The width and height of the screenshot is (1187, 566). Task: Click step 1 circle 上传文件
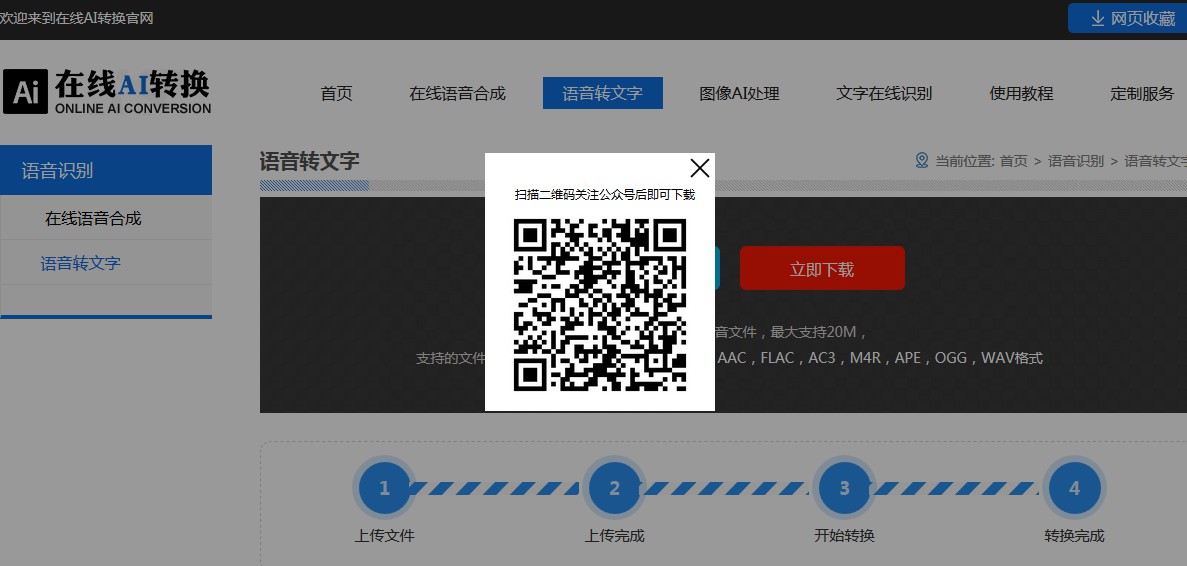(x=385, y=488)
